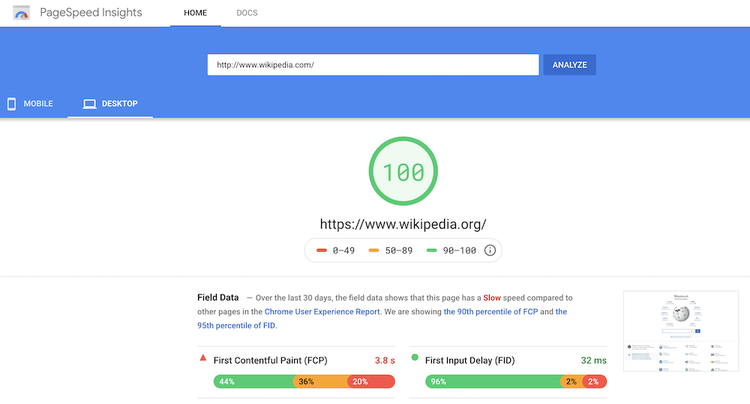
Task: Click the desktop laptop icon
Action: (x=89, y=104)
